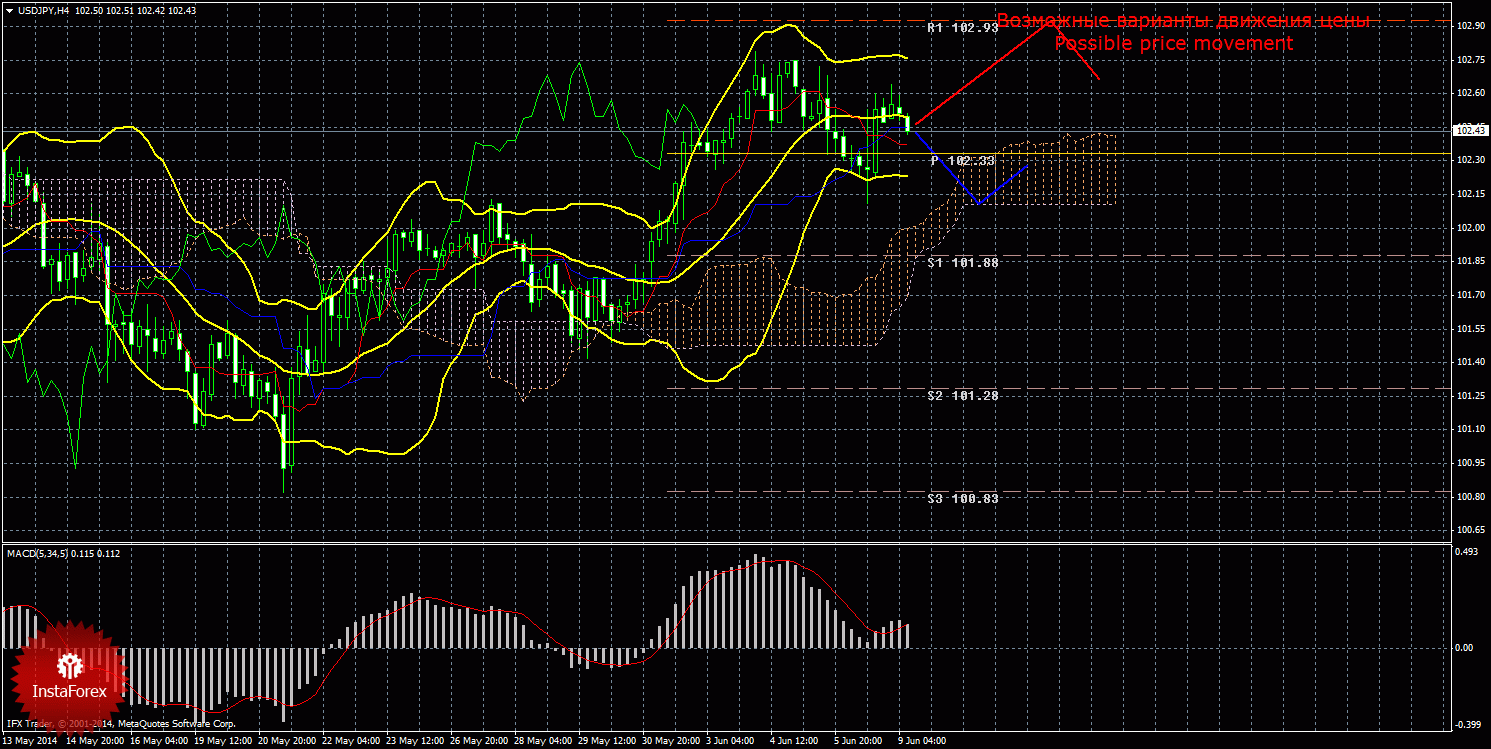Screen dimensions: 1491x749
Task: Select the S3 100.83 support label
Action: 962,498
